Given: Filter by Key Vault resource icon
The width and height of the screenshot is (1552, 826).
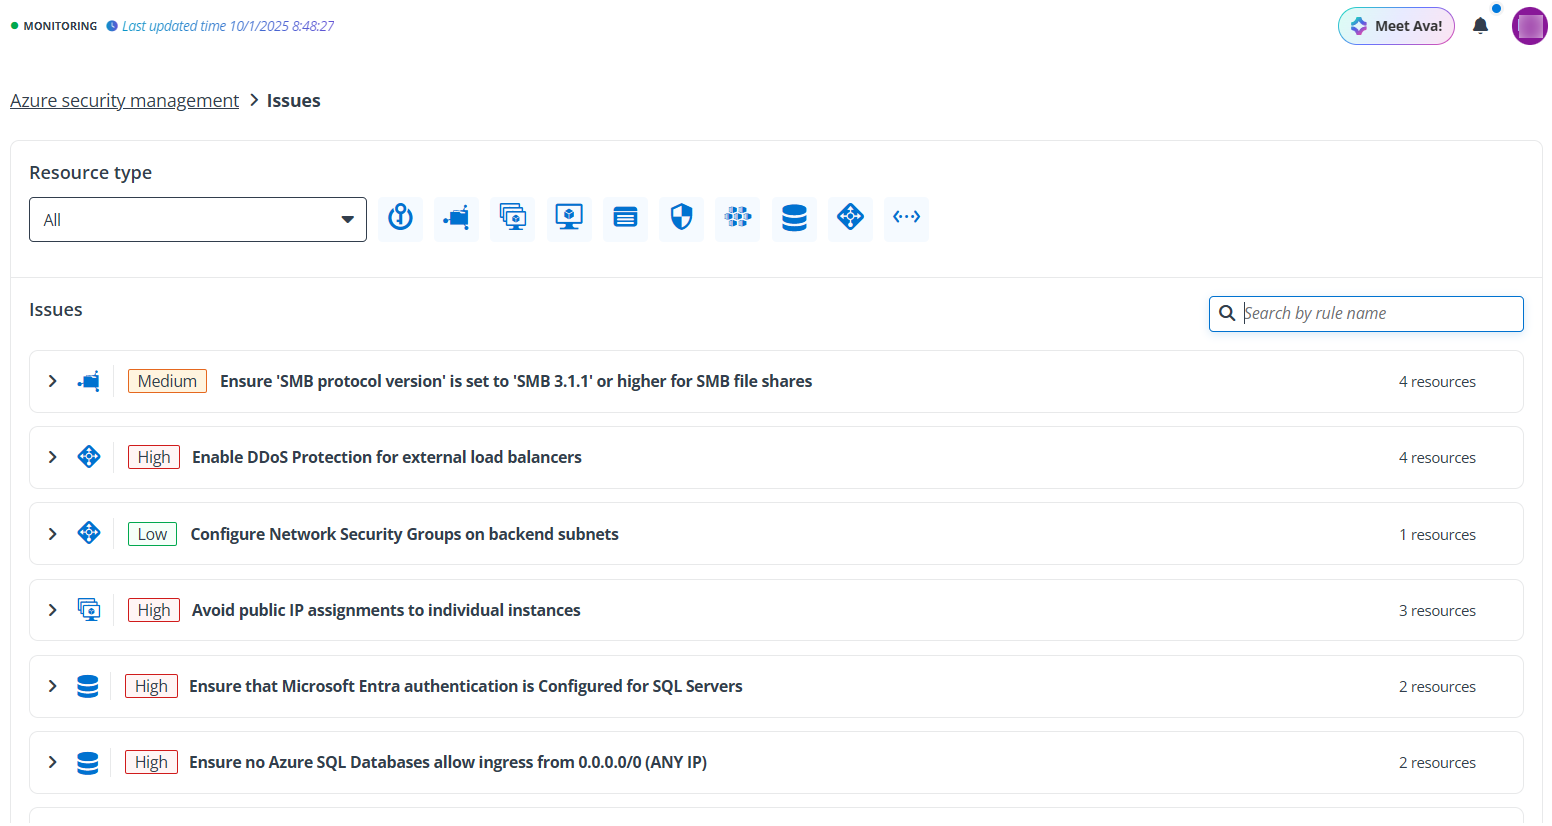Looking at the screenshot, I should (x=400, y=218).
